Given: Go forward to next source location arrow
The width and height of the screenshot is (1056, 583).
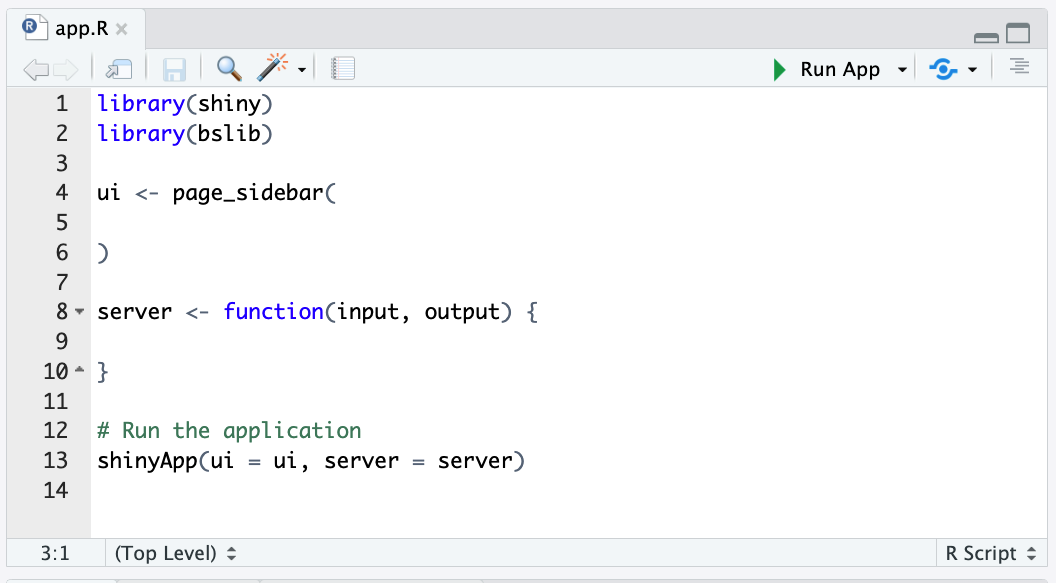Looking at the screenshot, I should click(x=65, y=69).
